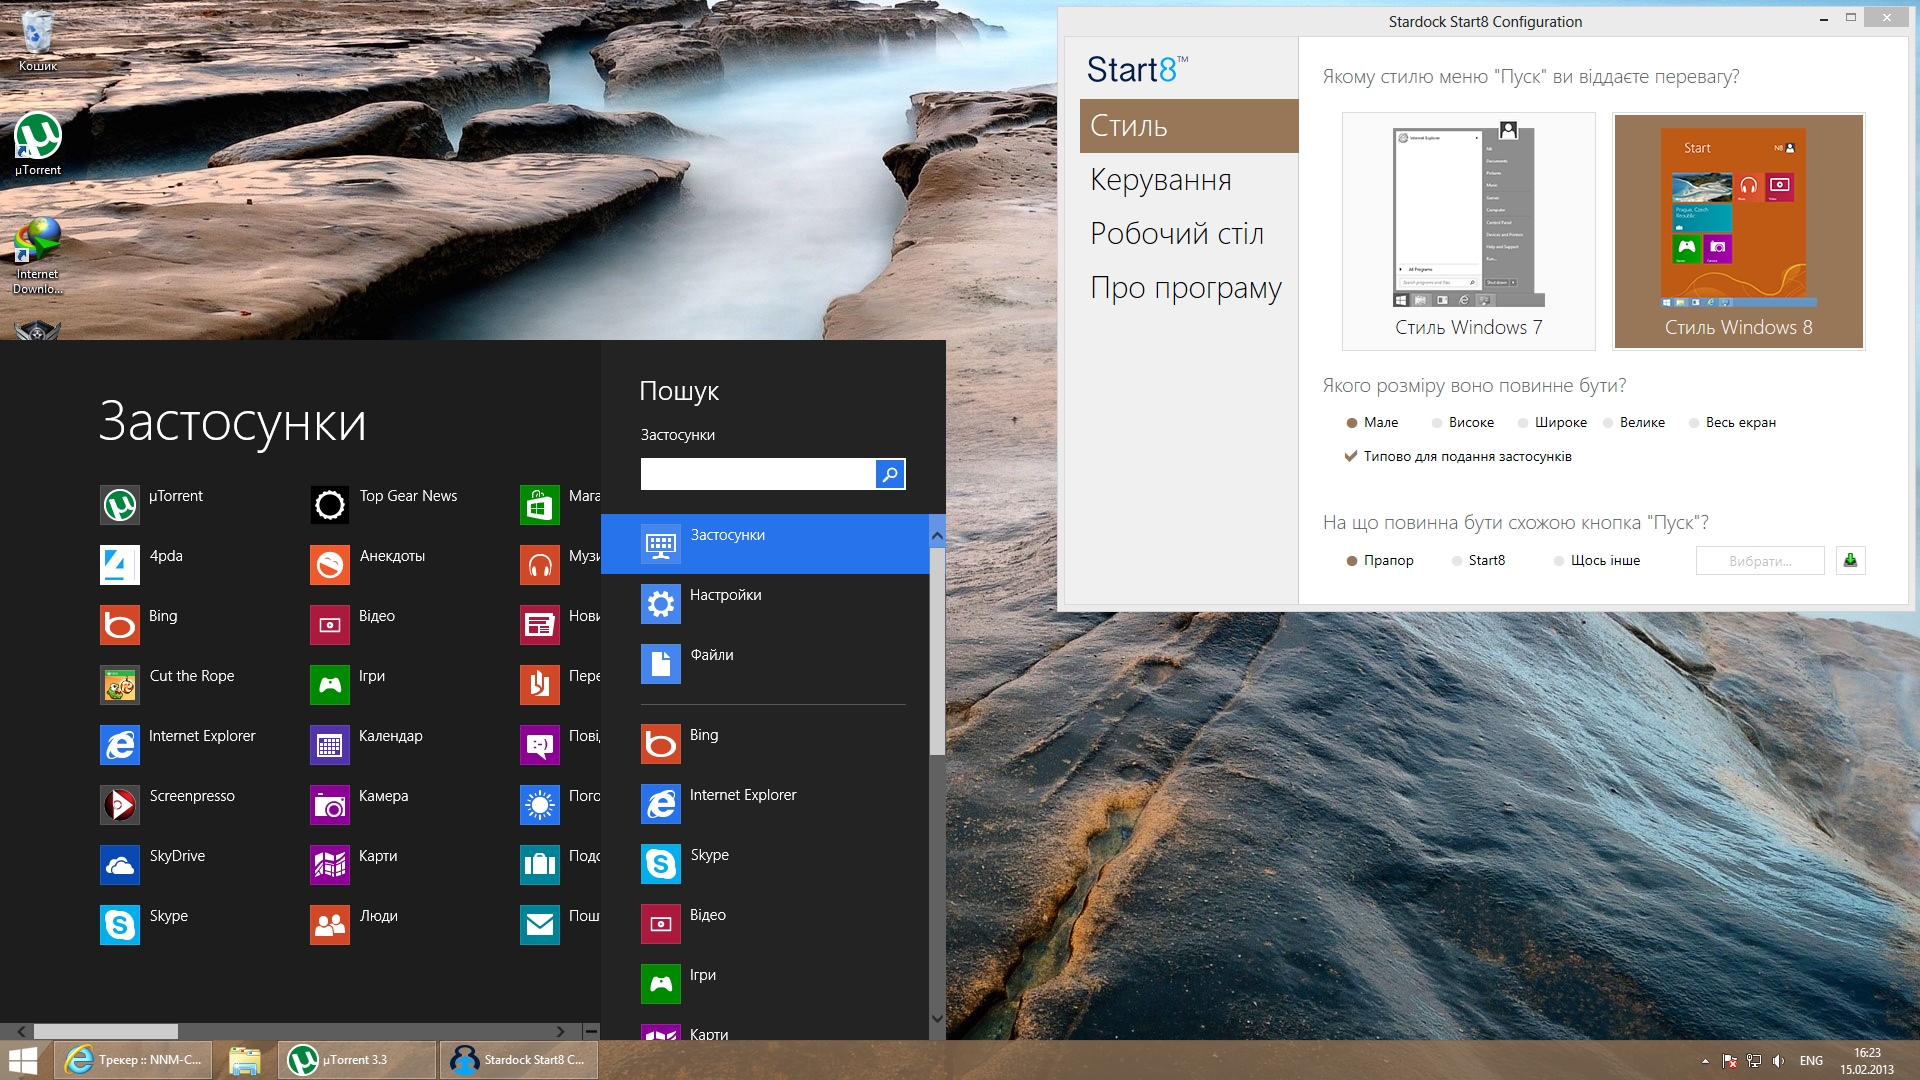Screen dimensions: 1920x1080
Task: Click the green download icon beside Вибрати
Action: click(x=1850, y=560)
